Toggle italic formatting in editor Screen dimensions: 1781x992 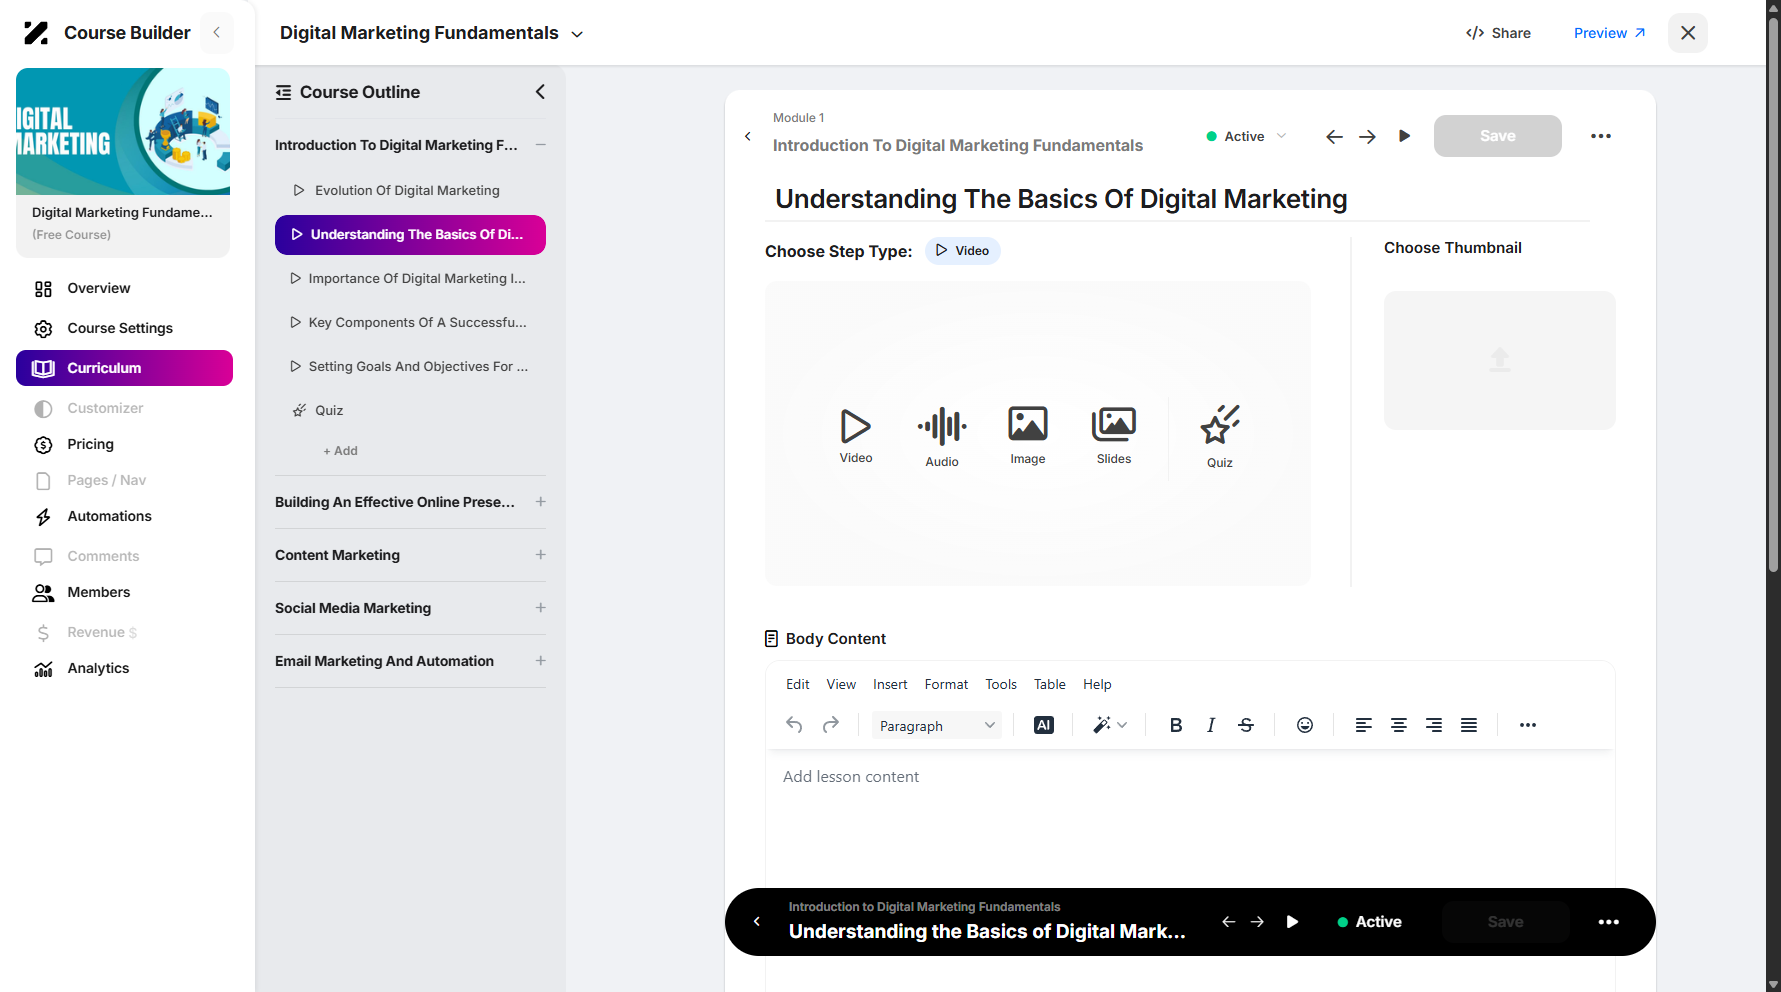tap(1210, 725)
